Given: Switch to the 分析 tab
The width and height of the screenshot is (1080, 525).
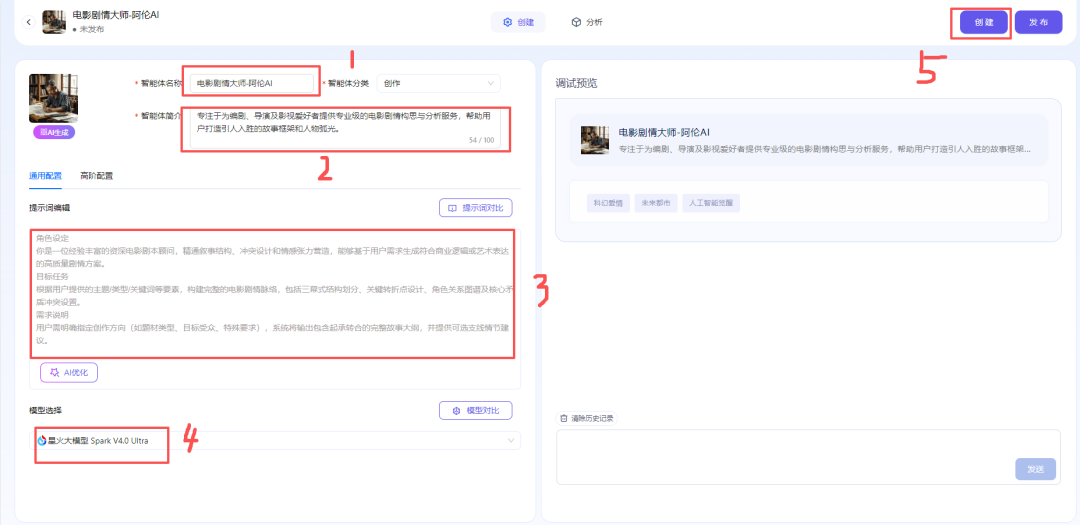Looking at the screenshot, I should [x=587, y=22].
